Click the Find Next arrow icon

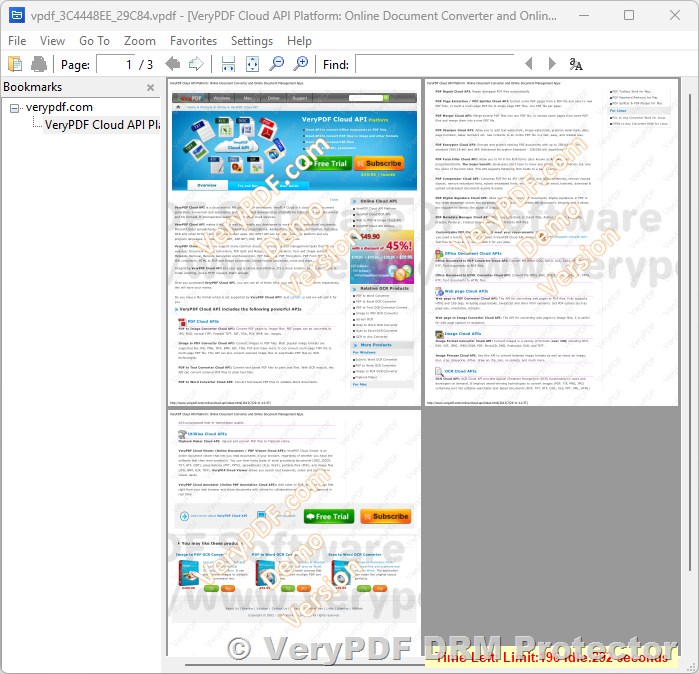click(x=551, y=64)
